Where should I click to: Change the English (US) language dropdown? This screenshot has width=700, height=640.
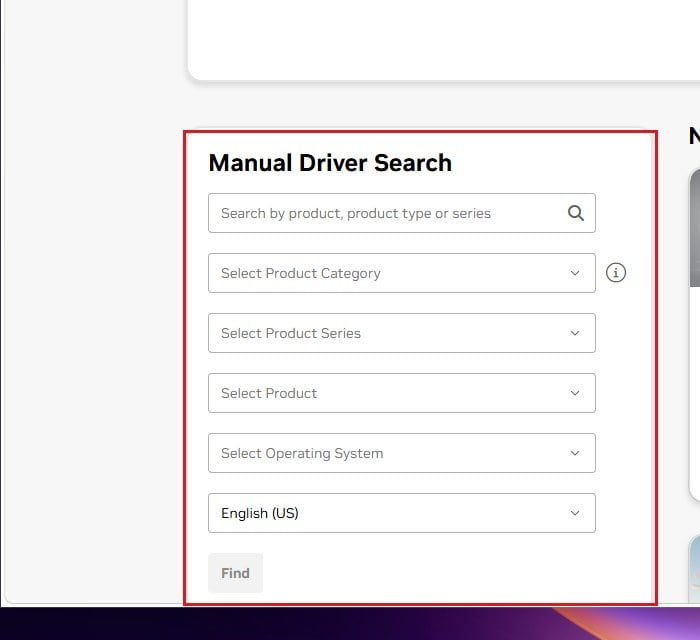click(x=401, y=513)
